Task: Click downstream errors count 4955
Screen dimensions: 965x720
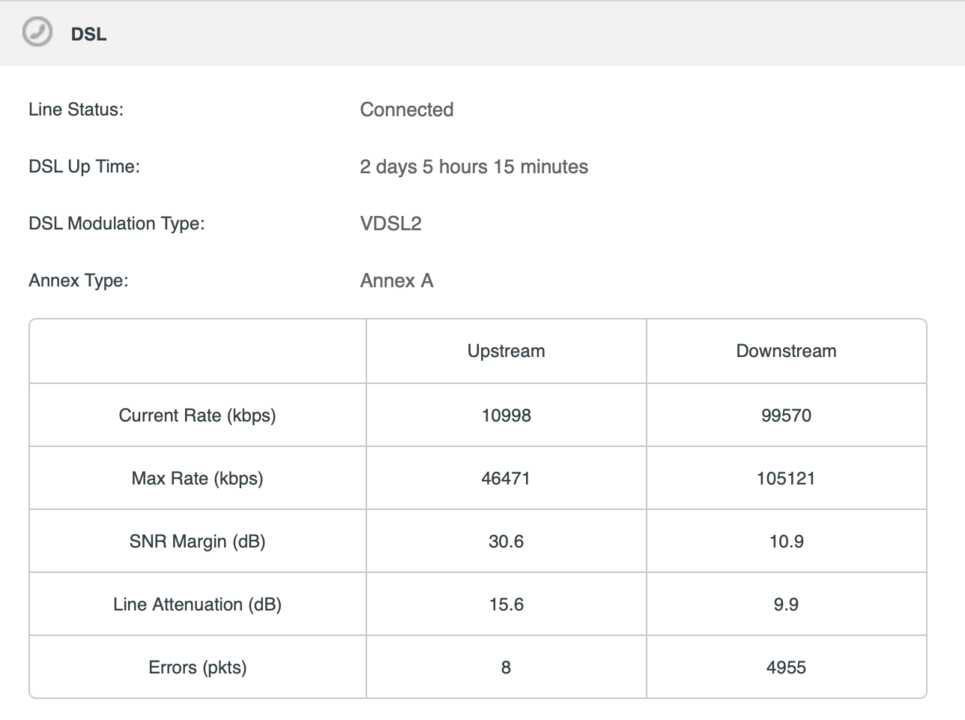Action: [x=786, y=668]
